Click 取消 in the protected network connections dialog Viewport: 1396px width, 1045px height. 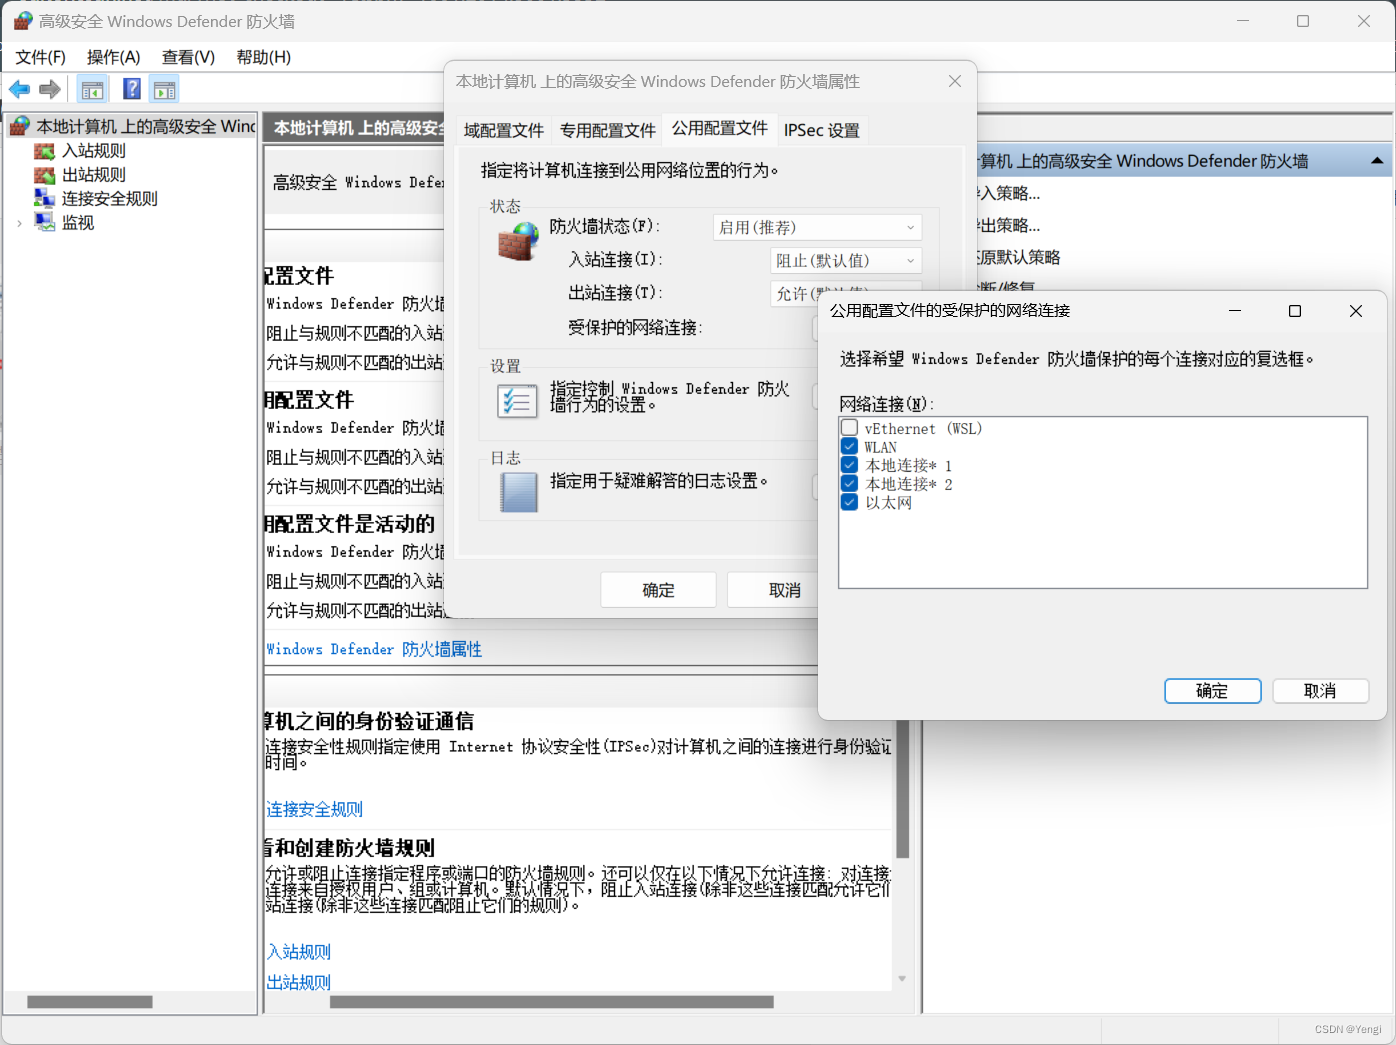click(1321, 691)
